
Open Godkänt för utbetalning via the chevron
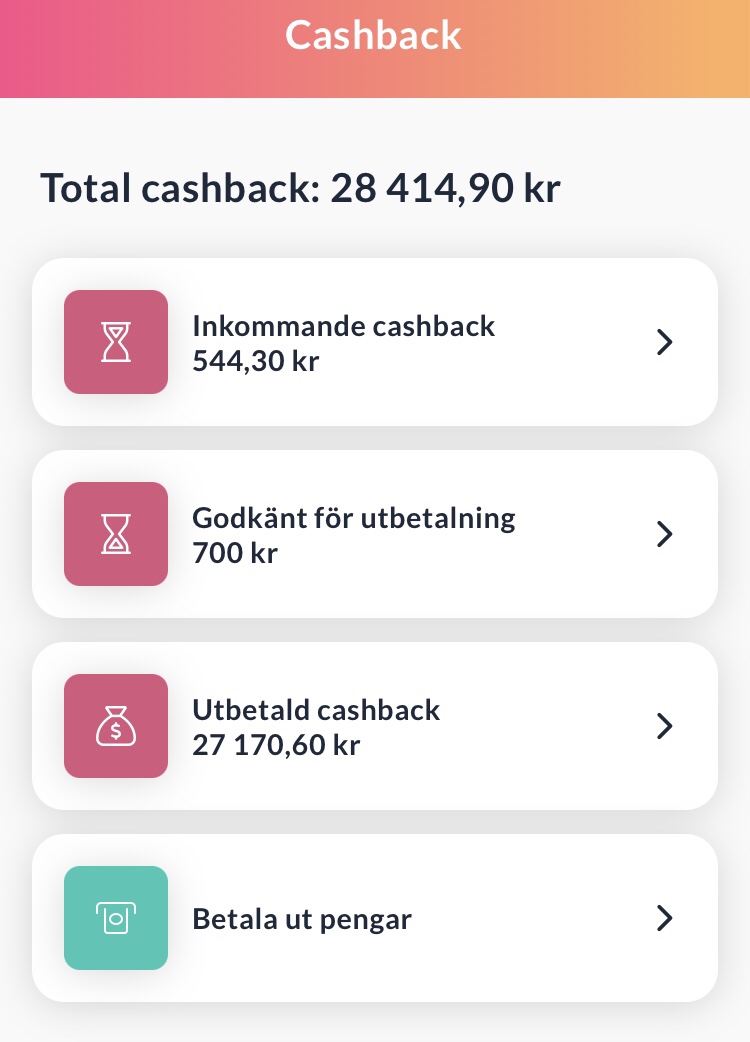click(664, 534)
